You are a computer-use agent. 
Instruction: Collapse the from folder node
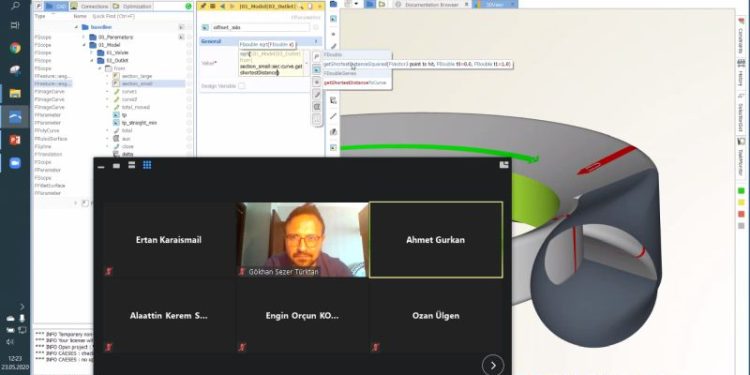[100, 68]
